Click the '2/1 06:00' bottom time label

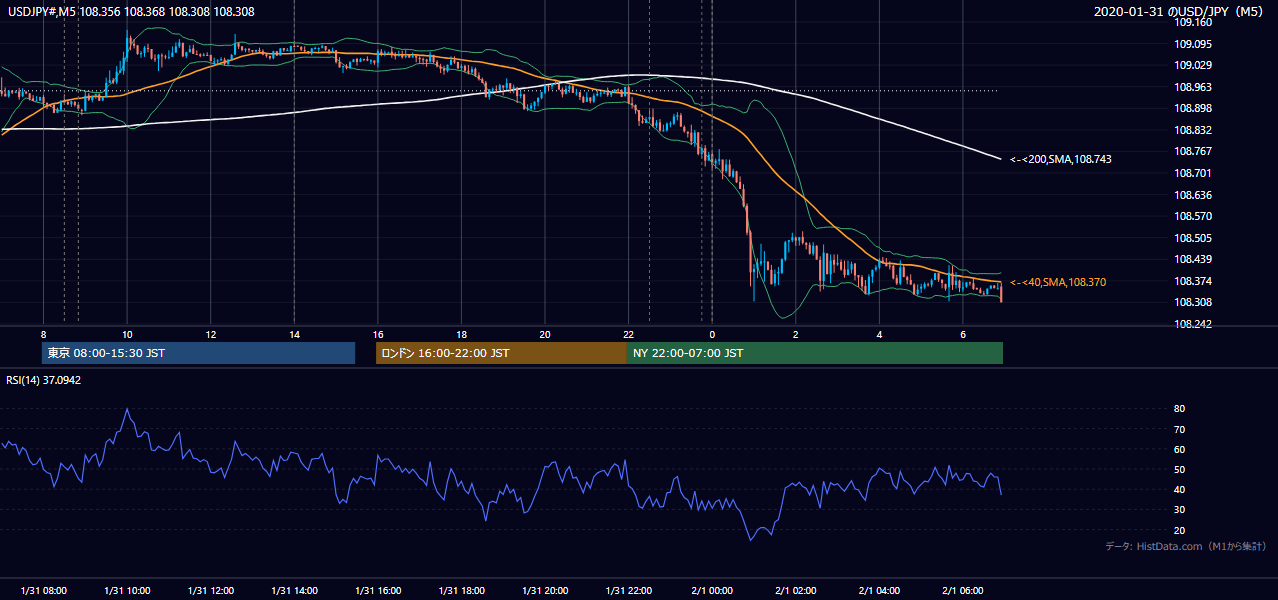tap(962, 591)
